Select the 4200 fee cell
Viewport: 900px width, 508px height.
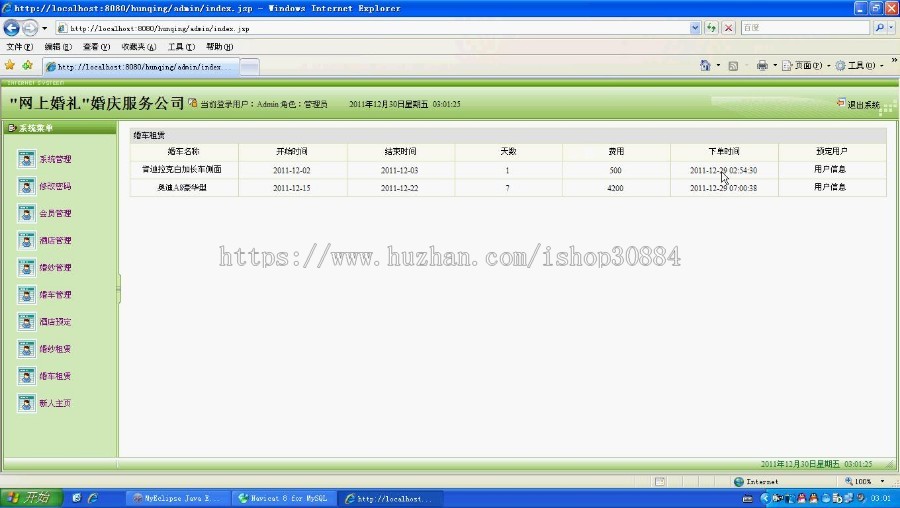tap(615, 188)
